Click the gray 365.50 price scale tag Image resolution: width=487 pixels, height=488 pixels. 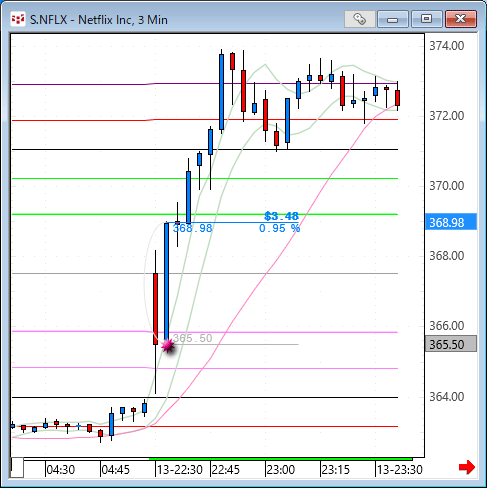451,344
